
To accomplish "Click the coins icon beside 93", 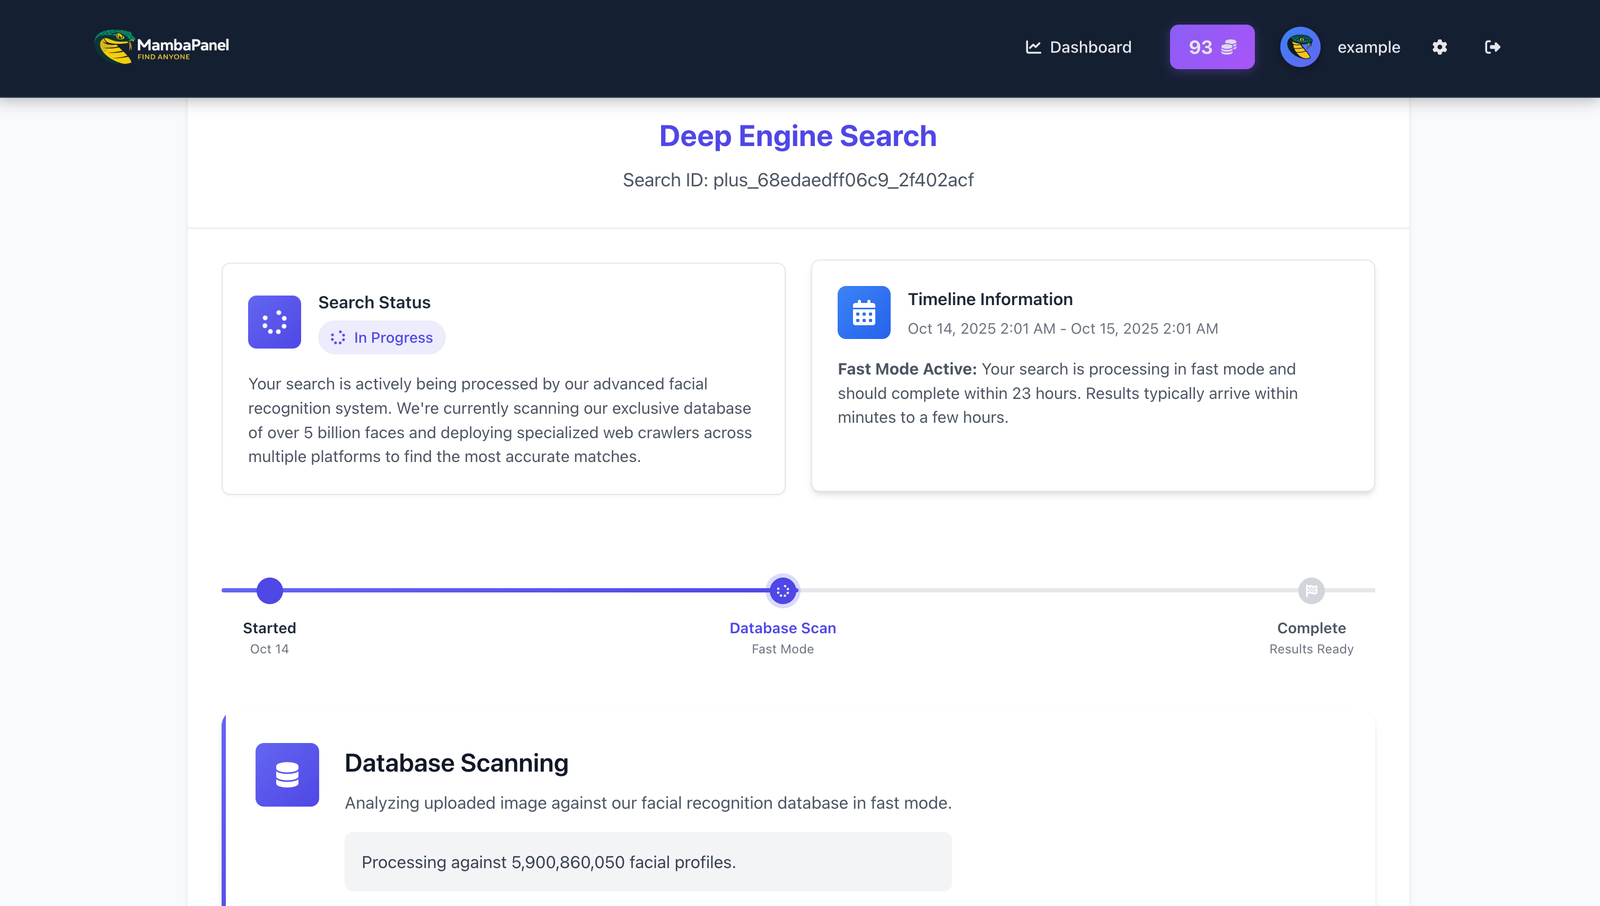I will click(x=1229, y=47).
